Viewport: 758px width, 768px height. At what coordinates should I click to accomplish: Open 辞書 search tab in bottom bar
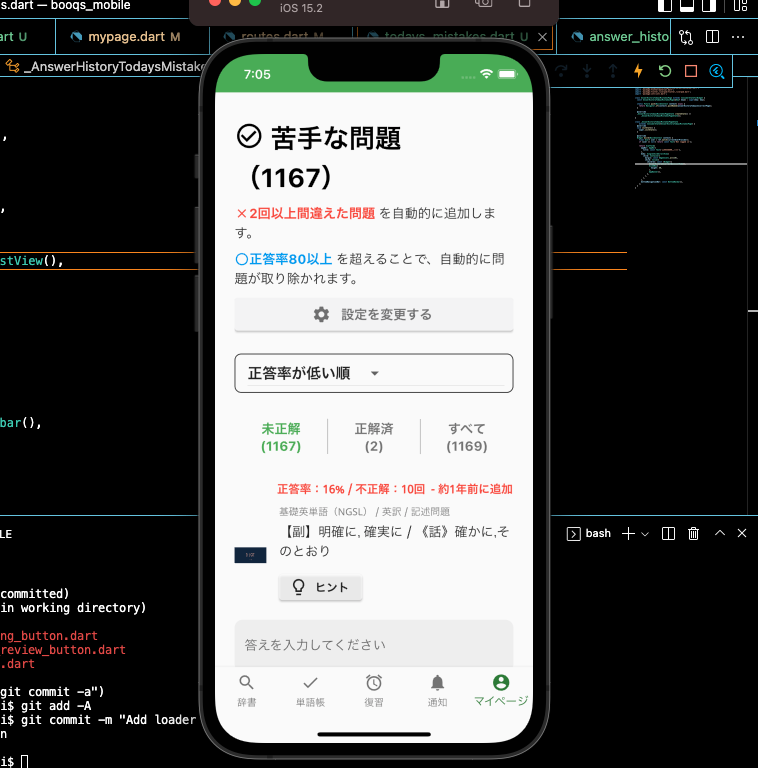(x=246, y=691)
